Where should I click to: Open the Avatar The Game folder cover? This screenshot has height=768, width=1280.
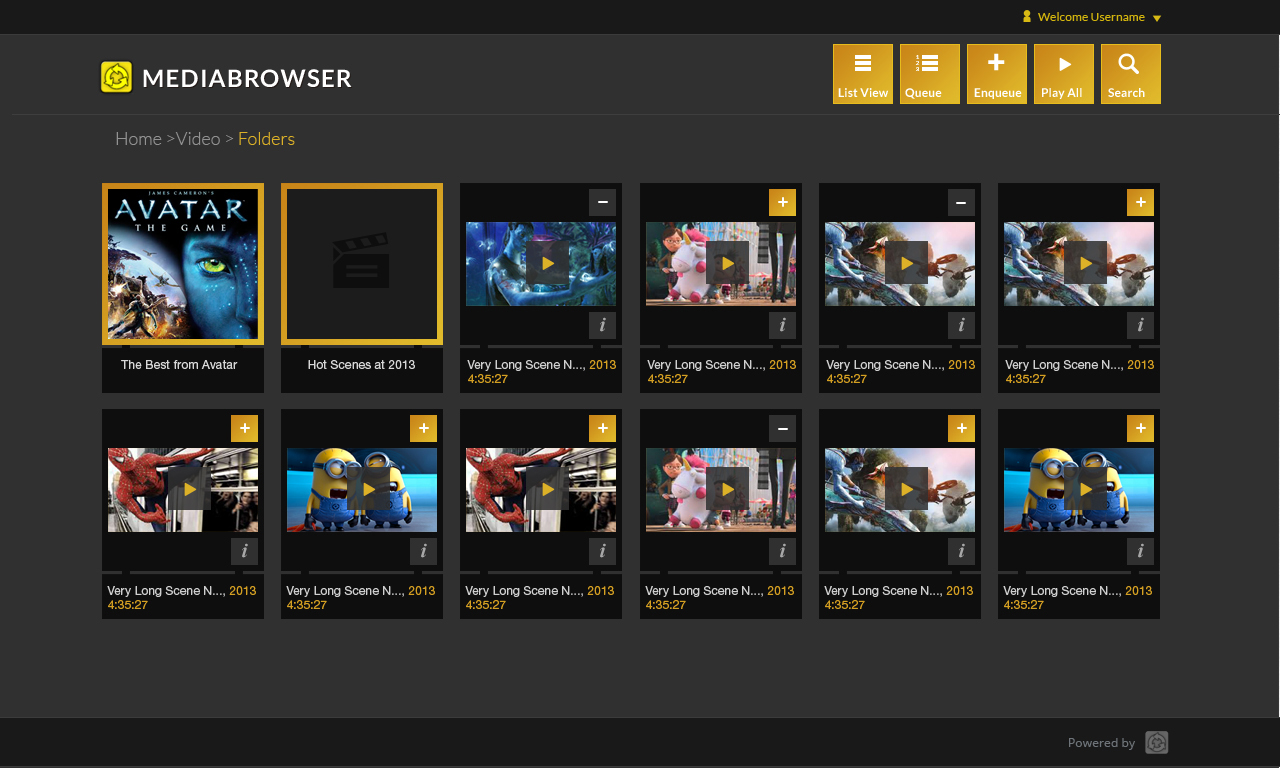pyautogui.click(x=183, y=264)
